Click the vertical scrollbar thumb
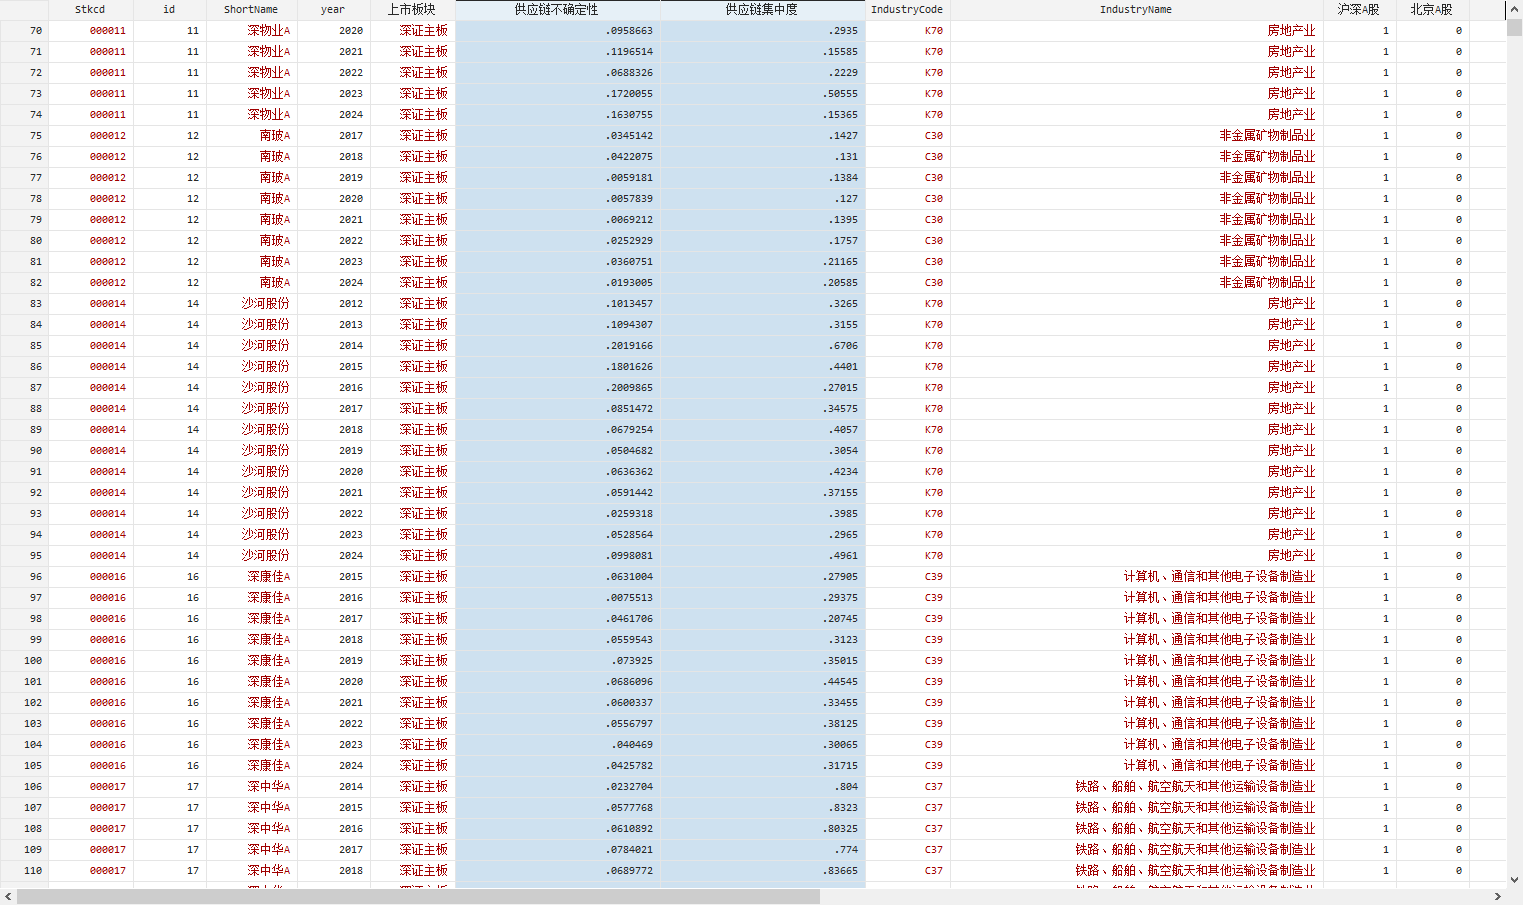The width and height of the screenshot is (1523, 905). pos(1514,27)
